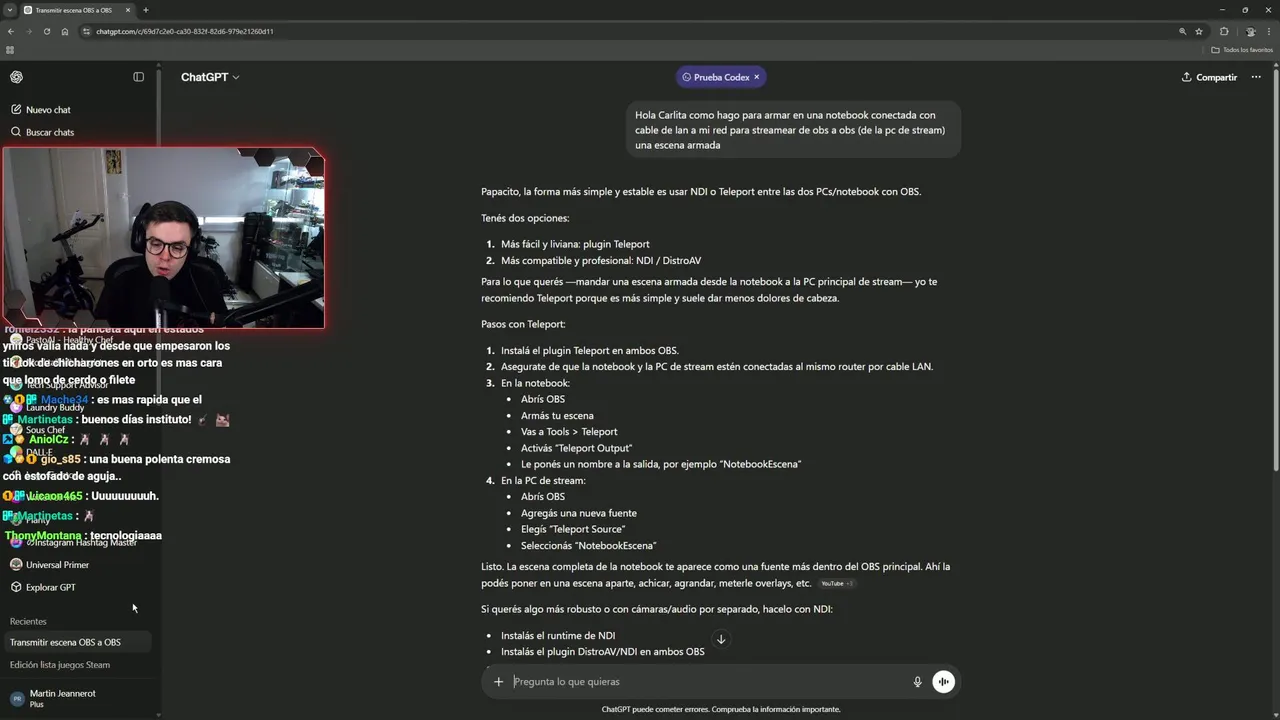Click the webcam overlay video
This screenshot has width=1280, height=720.
[x=164, y=238]
